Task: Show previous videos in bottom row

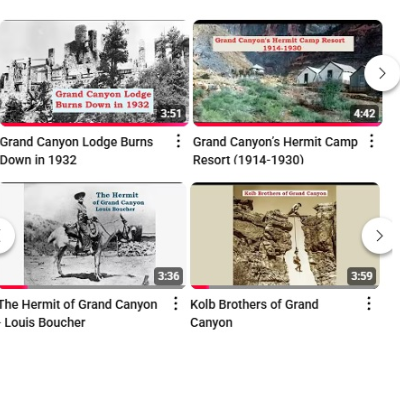Action: 5,236
